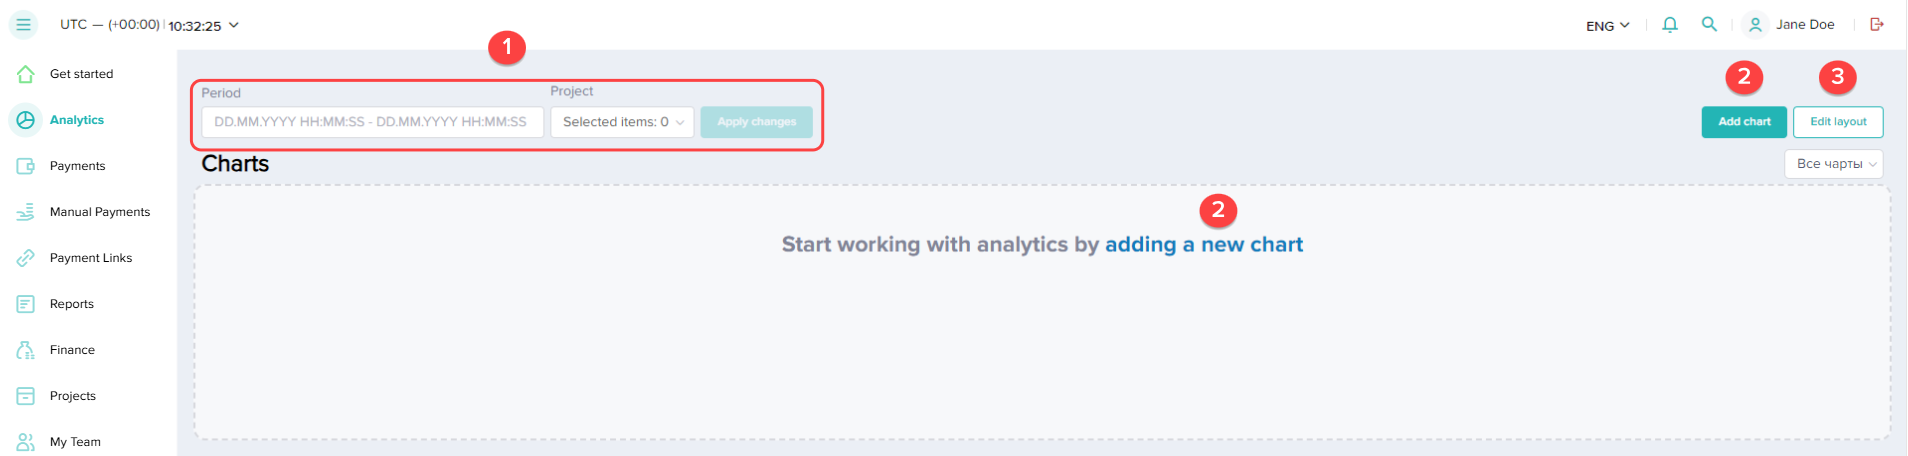Toggle the hamburger sidebar menu icon
This screenshot has width=1908, height=456.
point(24,25)
